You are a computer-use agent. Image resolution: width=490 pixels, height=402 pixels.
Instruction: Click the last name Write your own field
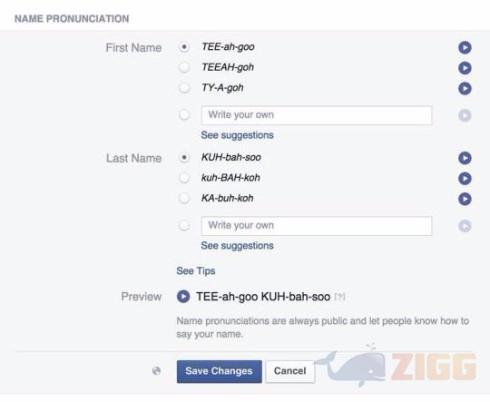[x=316, y=226]
